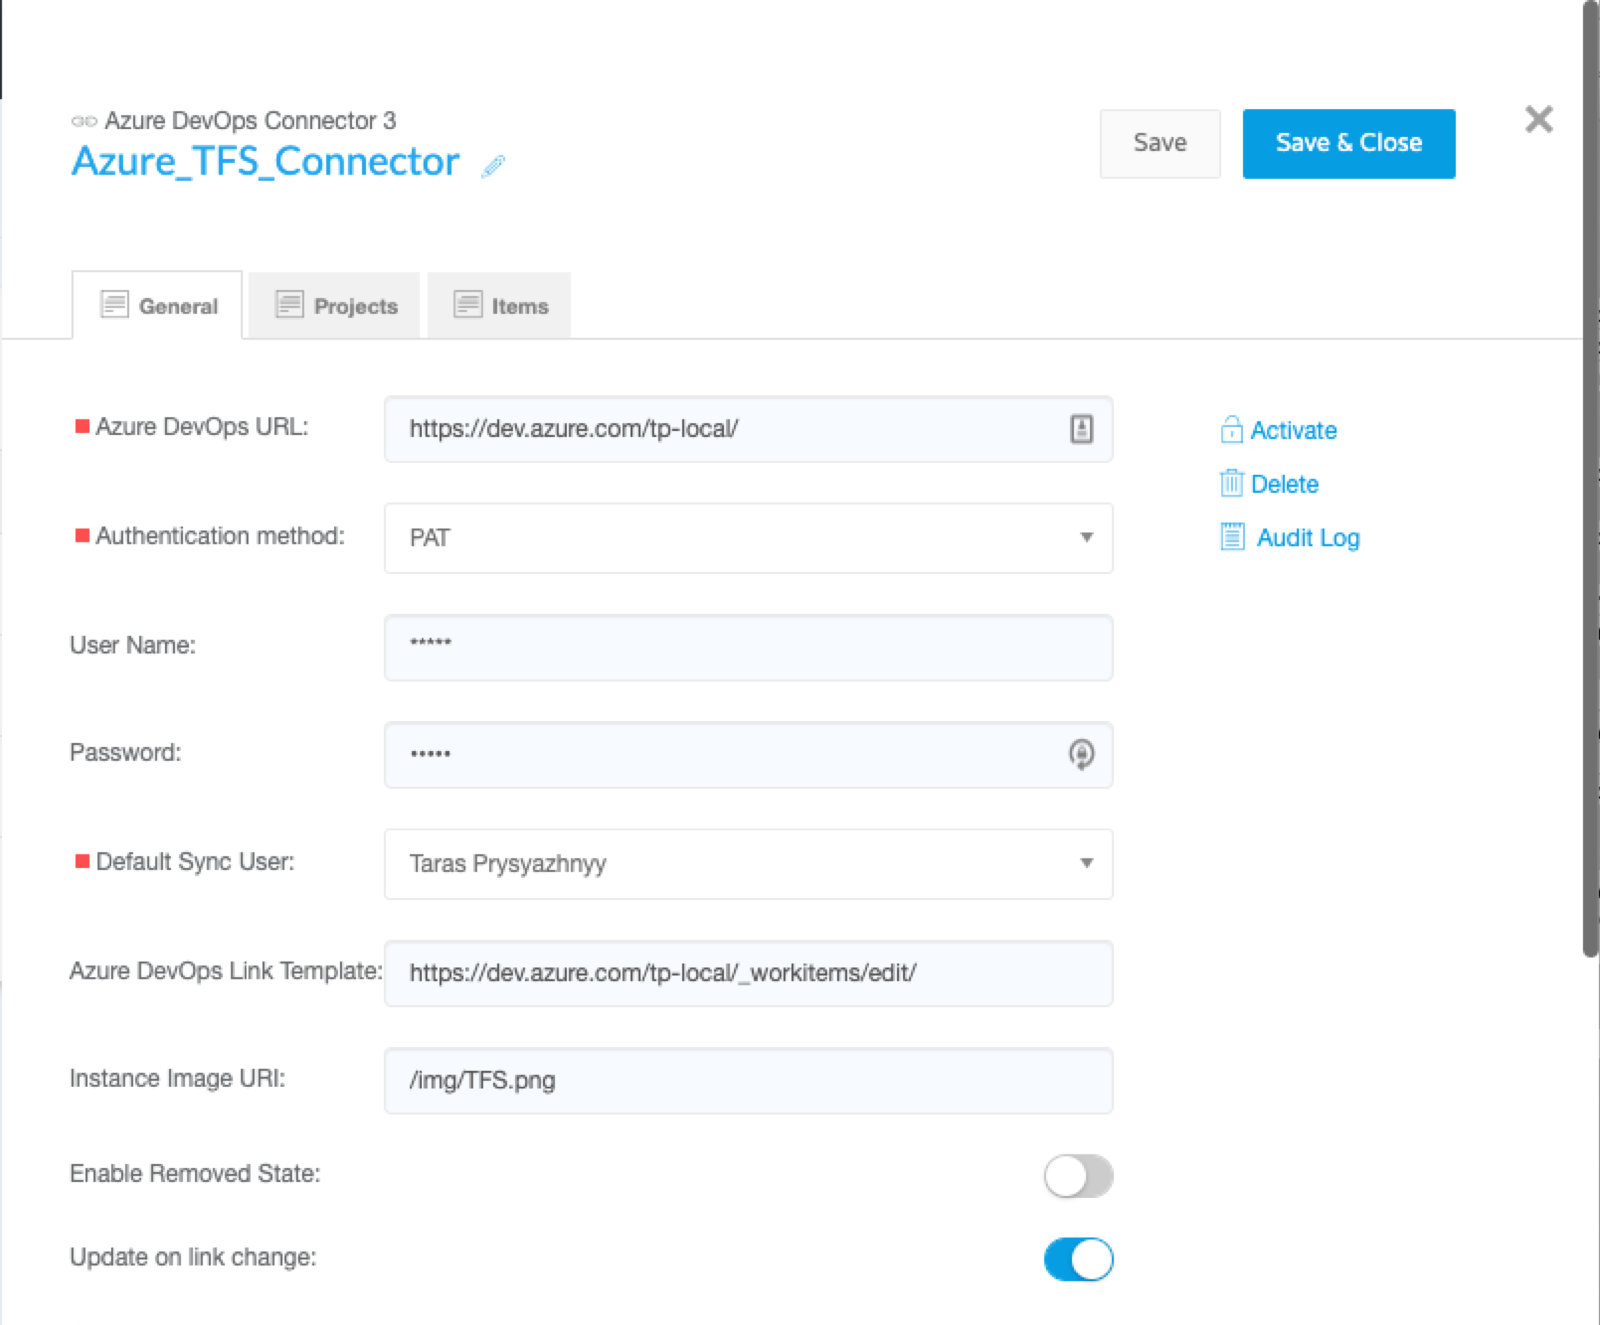
Task: Click the Delete trash can icon
Action: click(x=1231, y=484)
